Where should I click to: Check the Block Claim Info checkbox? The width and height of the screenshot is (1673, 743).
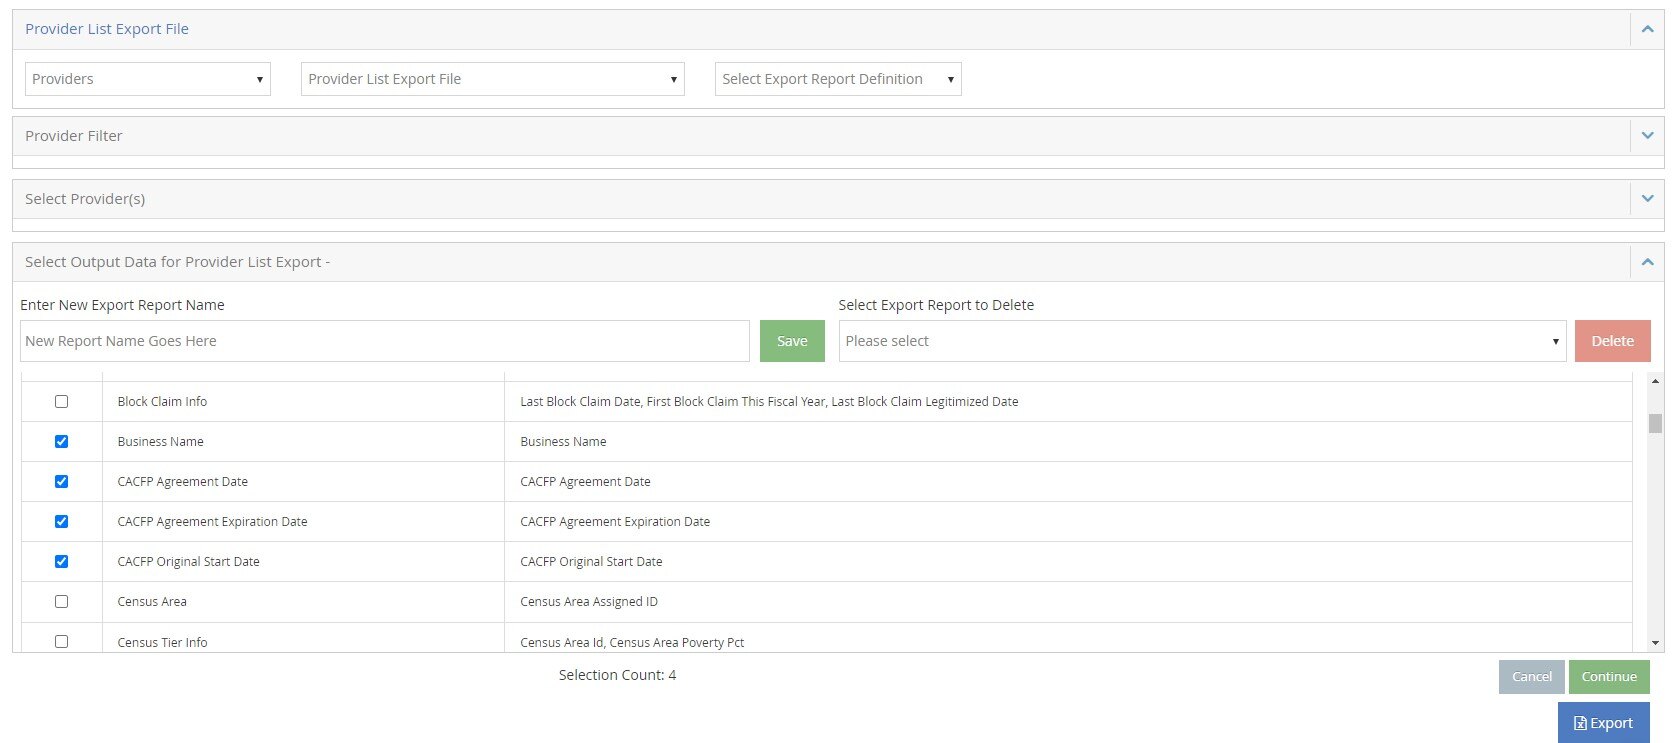(62, 402)
